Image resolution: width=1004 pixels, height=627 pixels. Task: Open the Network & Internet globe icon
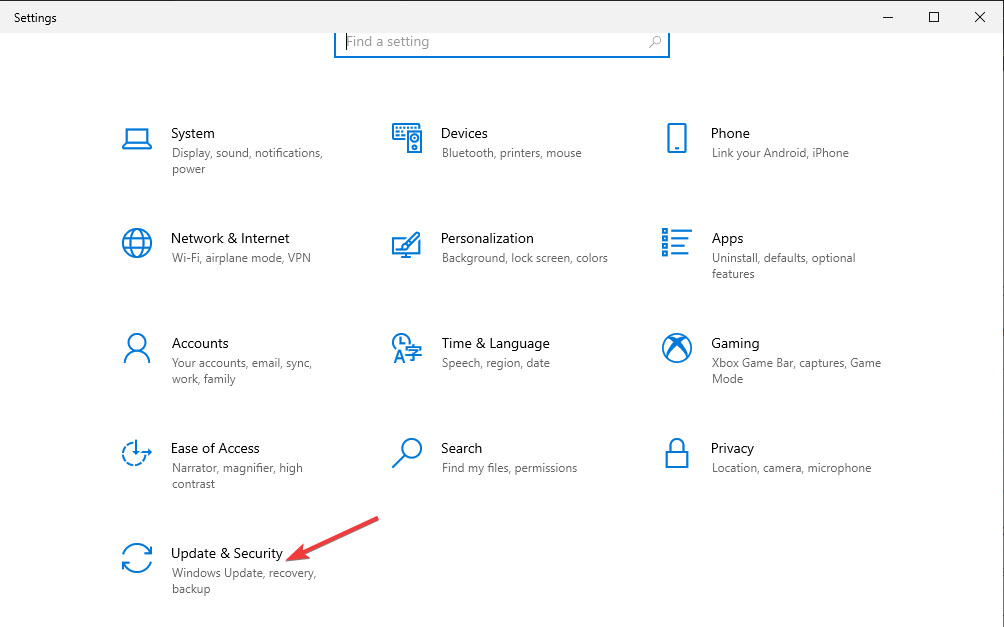pos(137,243)
